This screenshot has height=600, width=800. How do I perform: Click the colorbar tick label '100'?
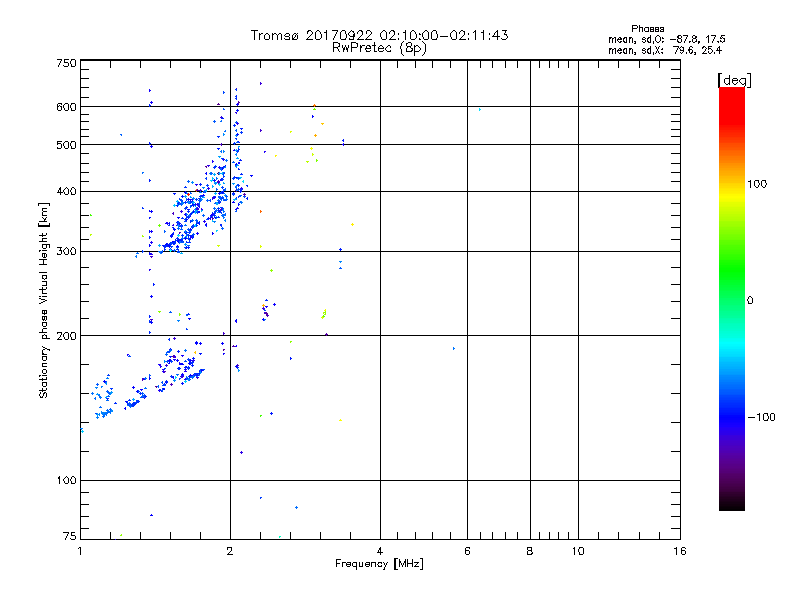pyautogui.click(x=757, y=184)
